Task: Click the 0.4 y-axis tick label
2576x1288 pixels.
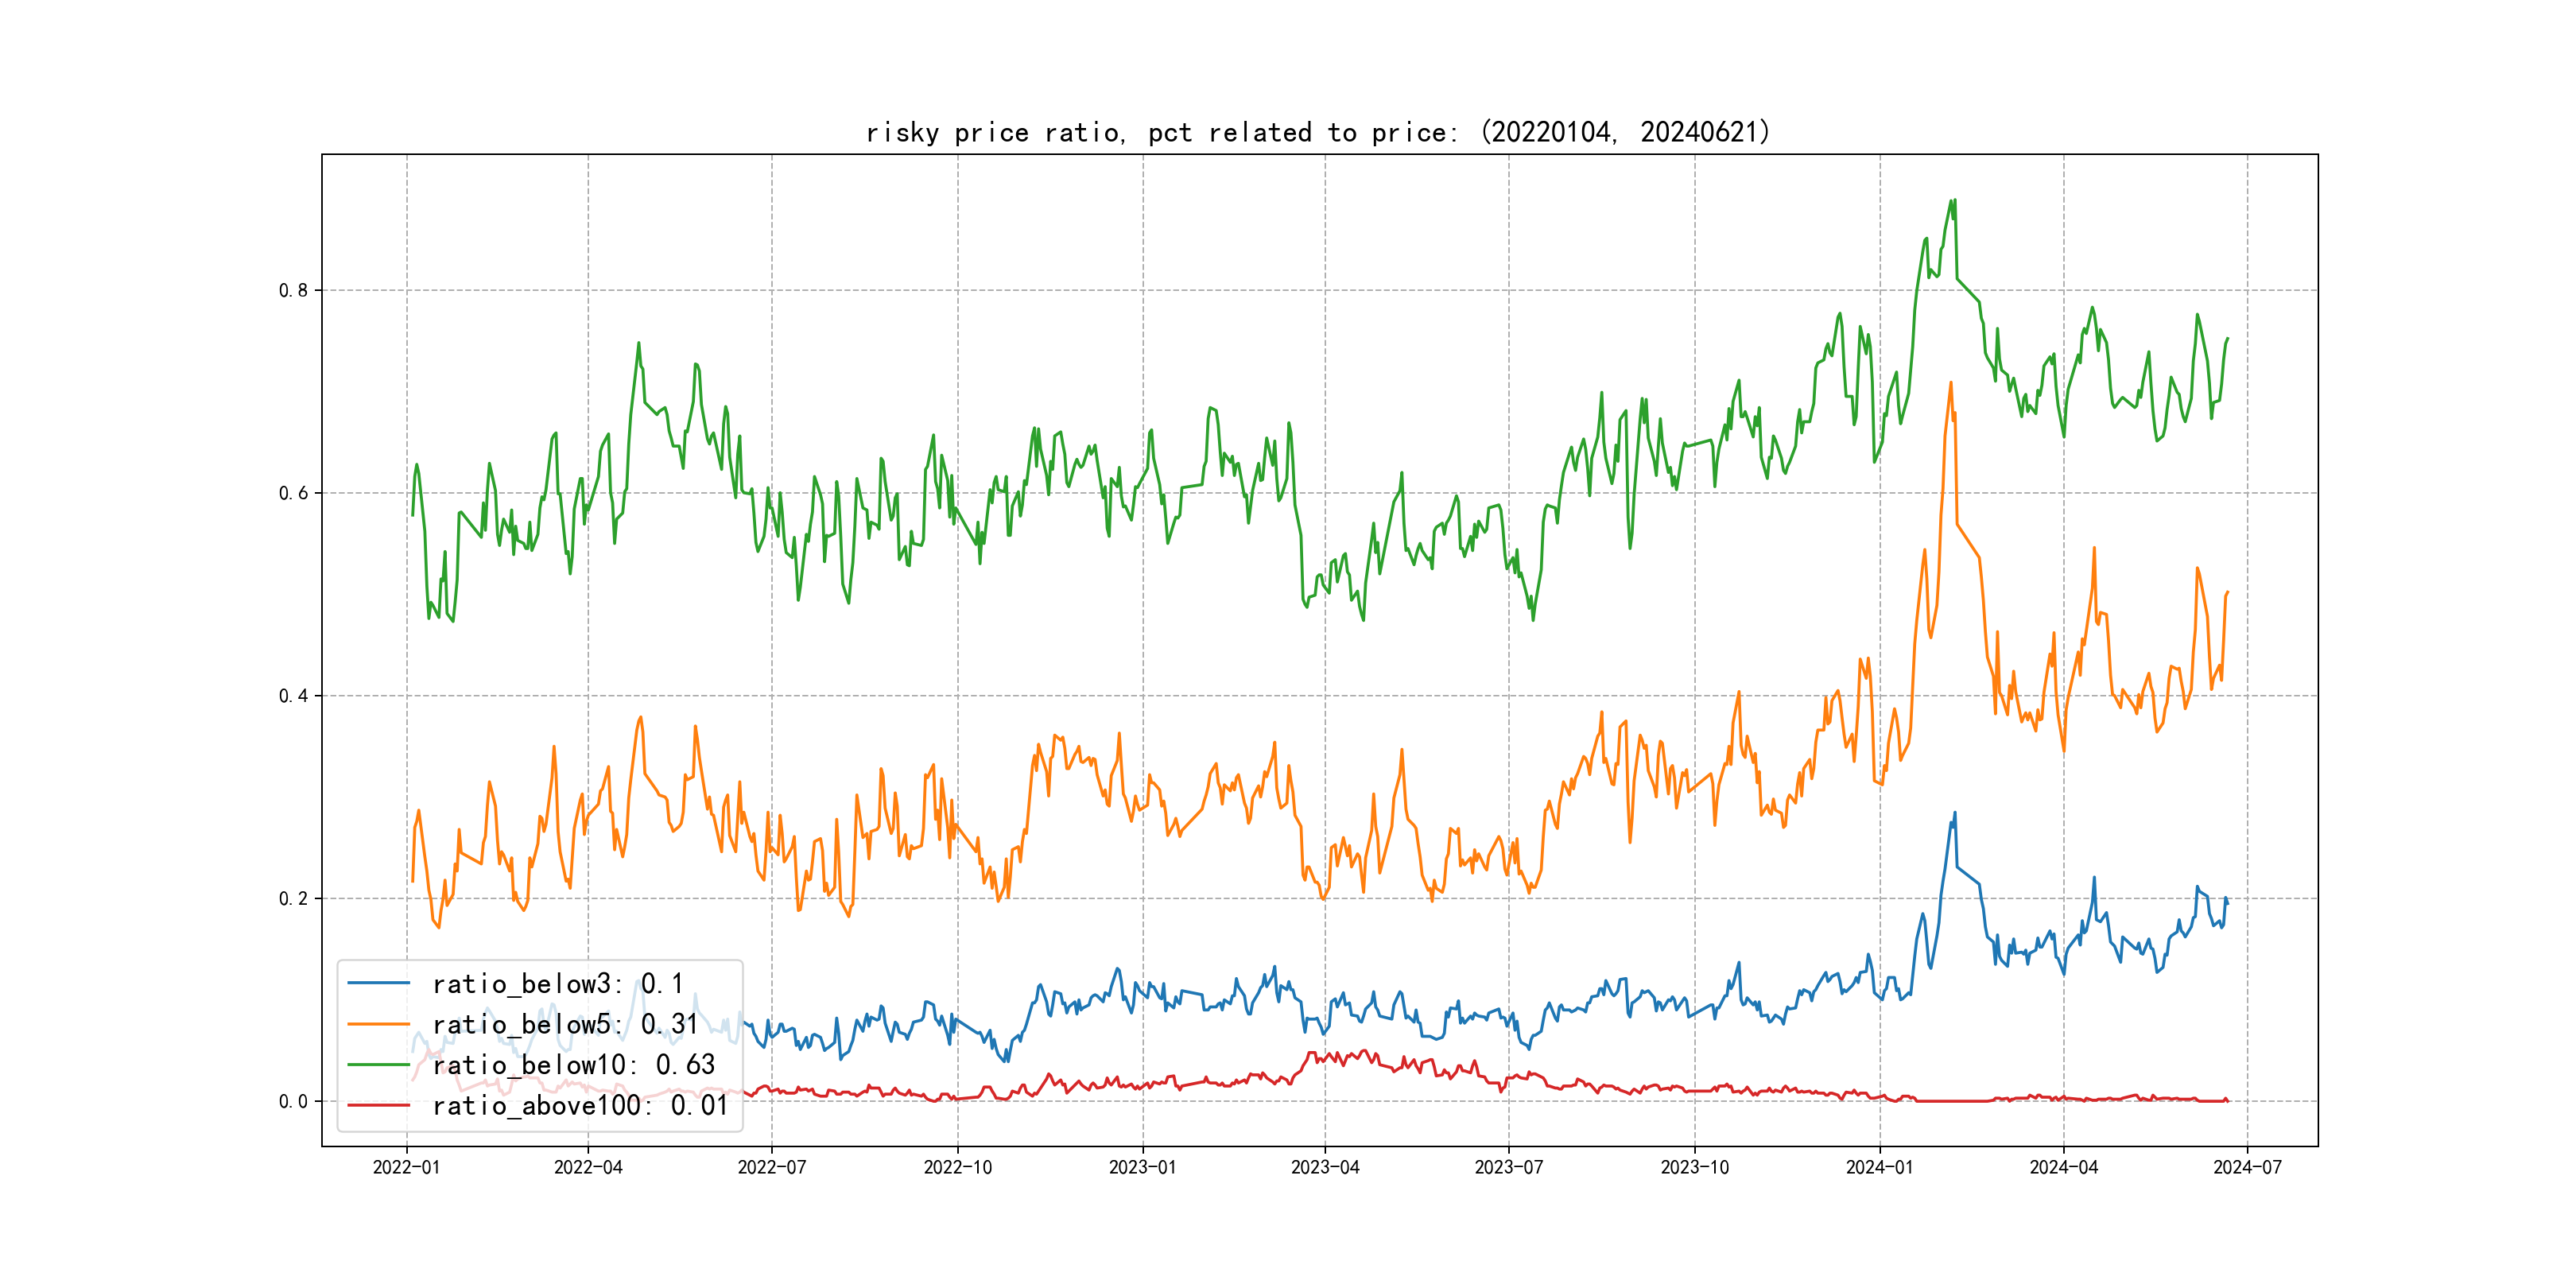Action: click(x=293, y=696)
